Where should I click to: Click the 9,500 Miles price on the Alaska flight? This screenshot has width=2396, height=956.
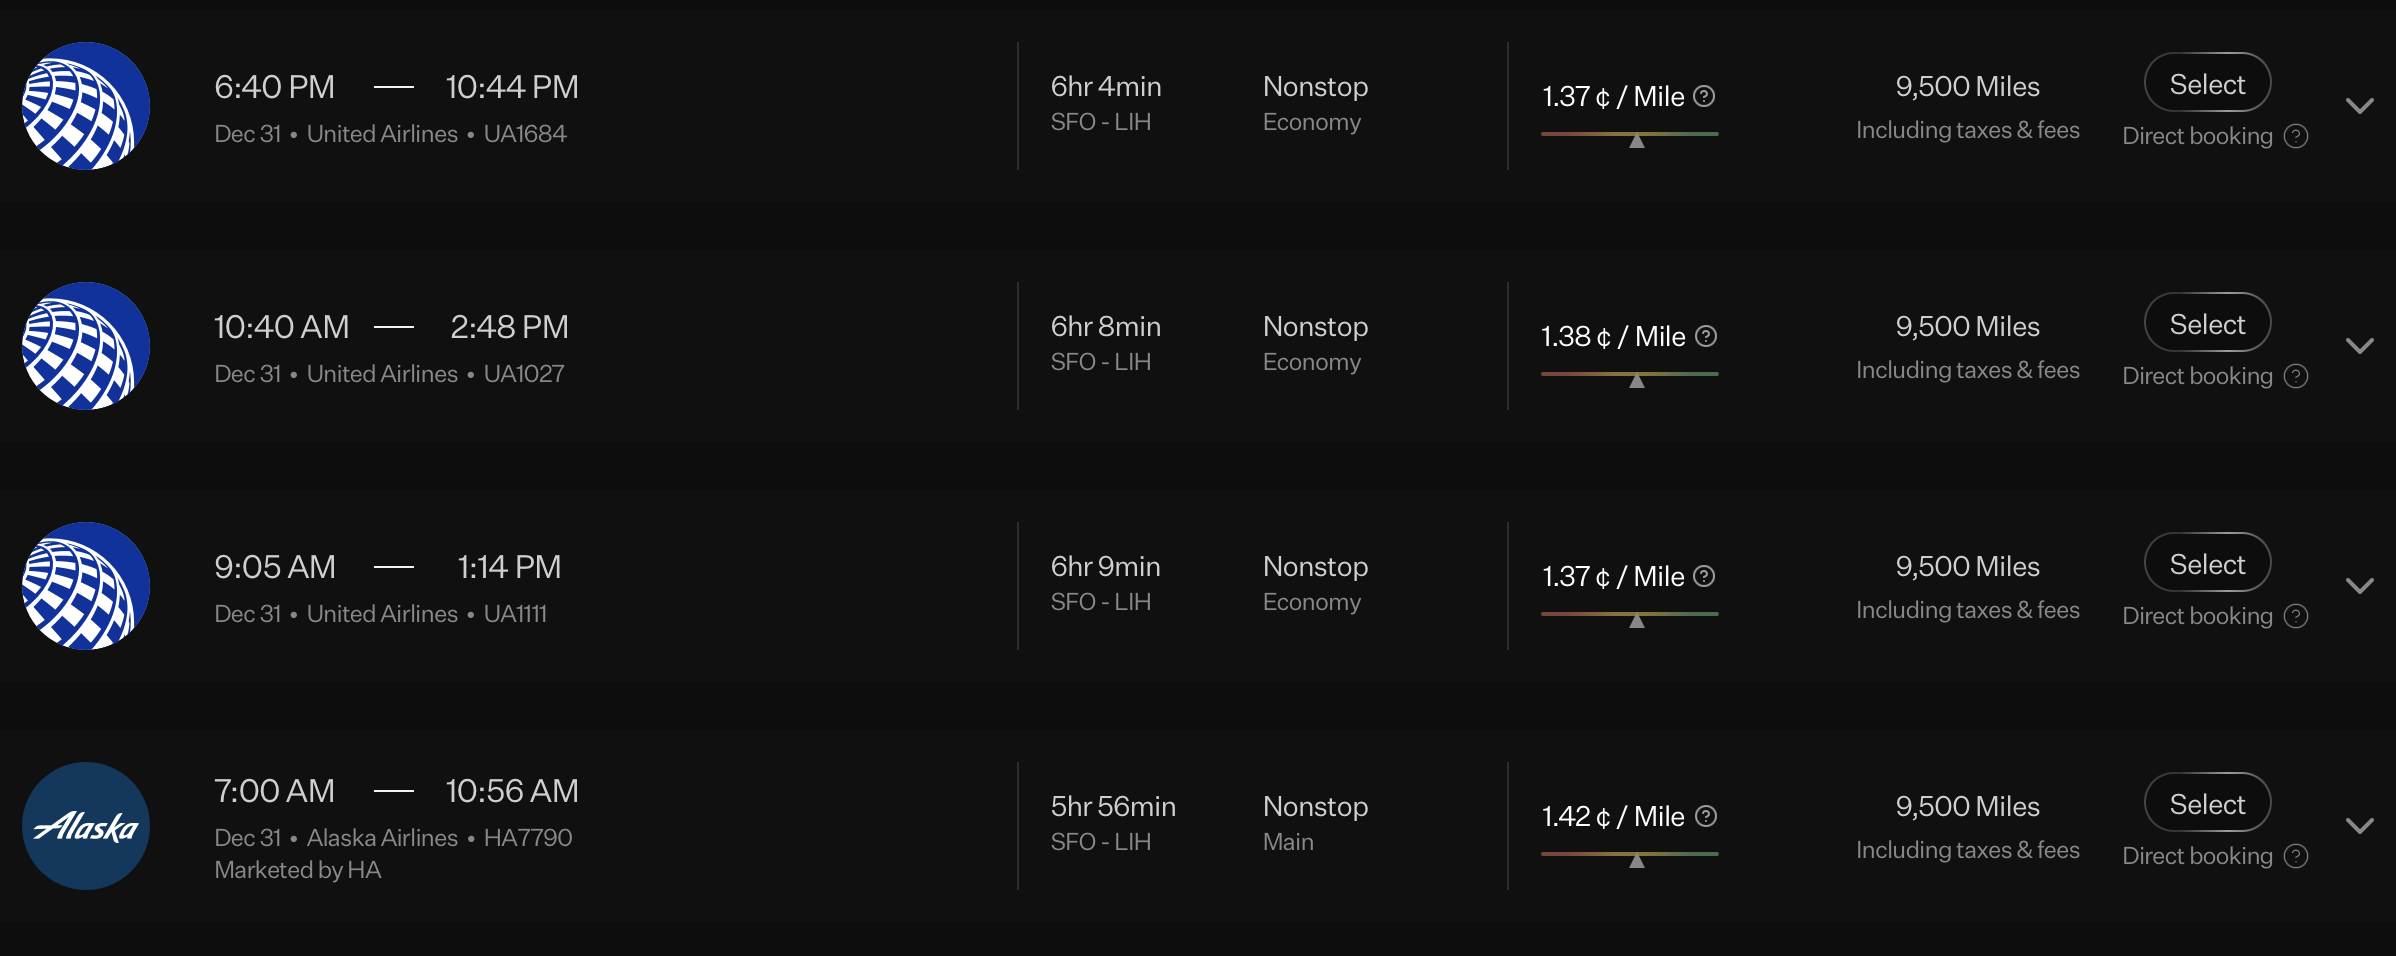[1966, 806]
